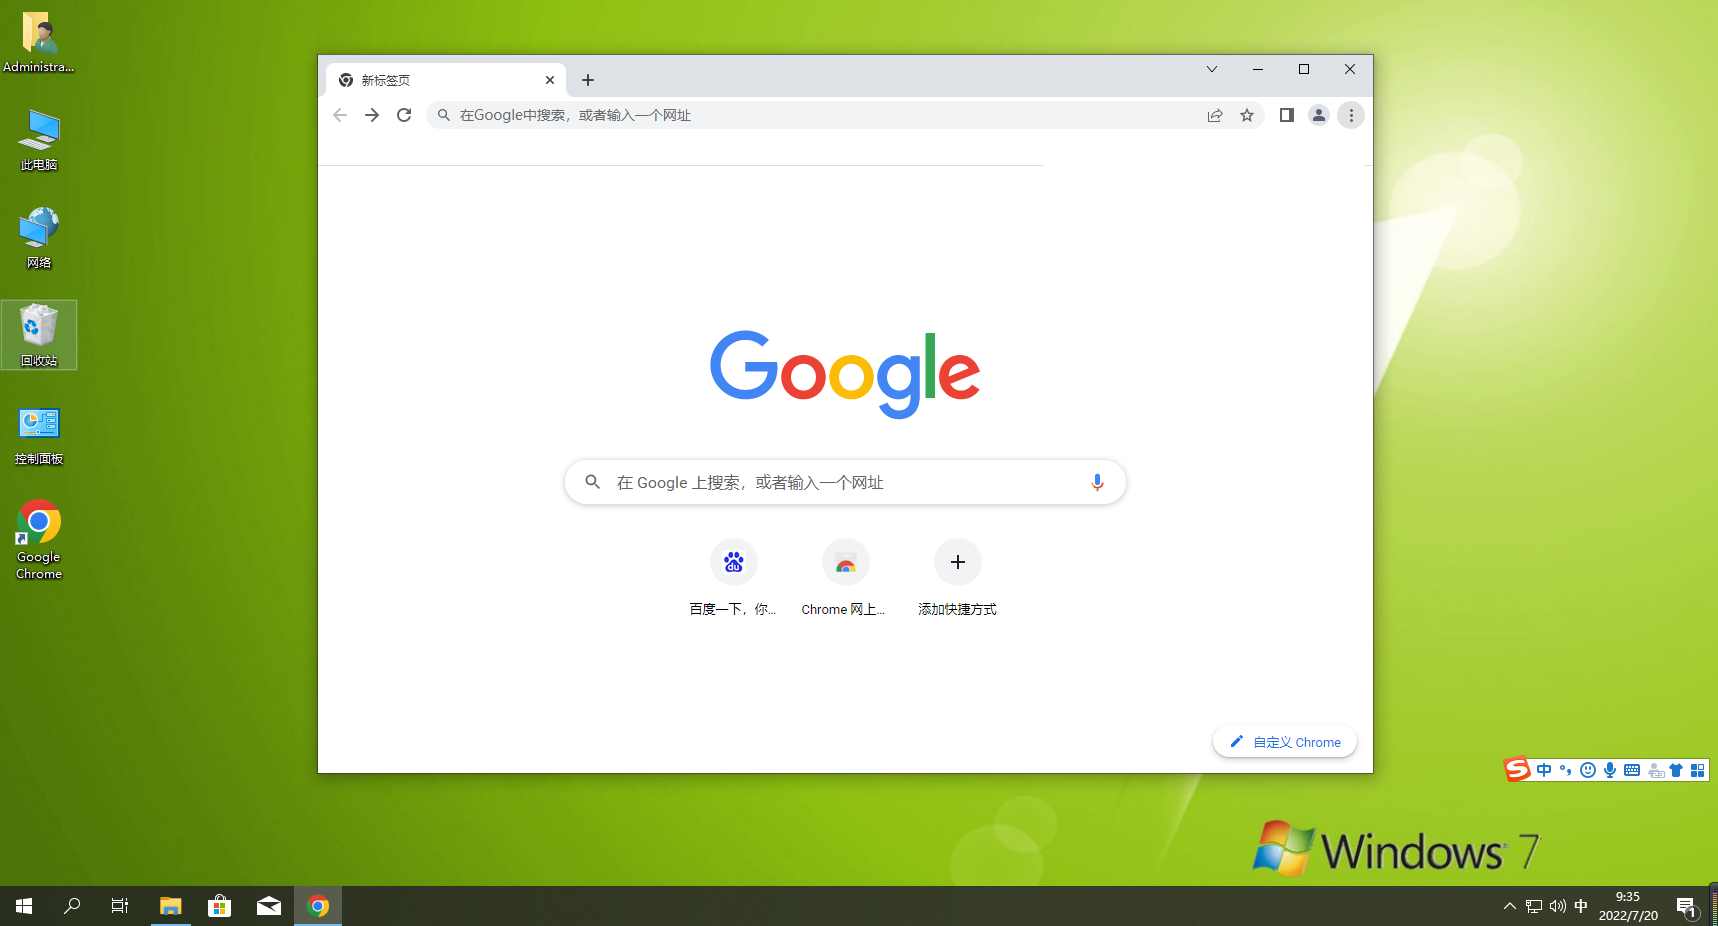Click the reload page button
Viewport: 1718px width, 926px height.
pos(404,115)
